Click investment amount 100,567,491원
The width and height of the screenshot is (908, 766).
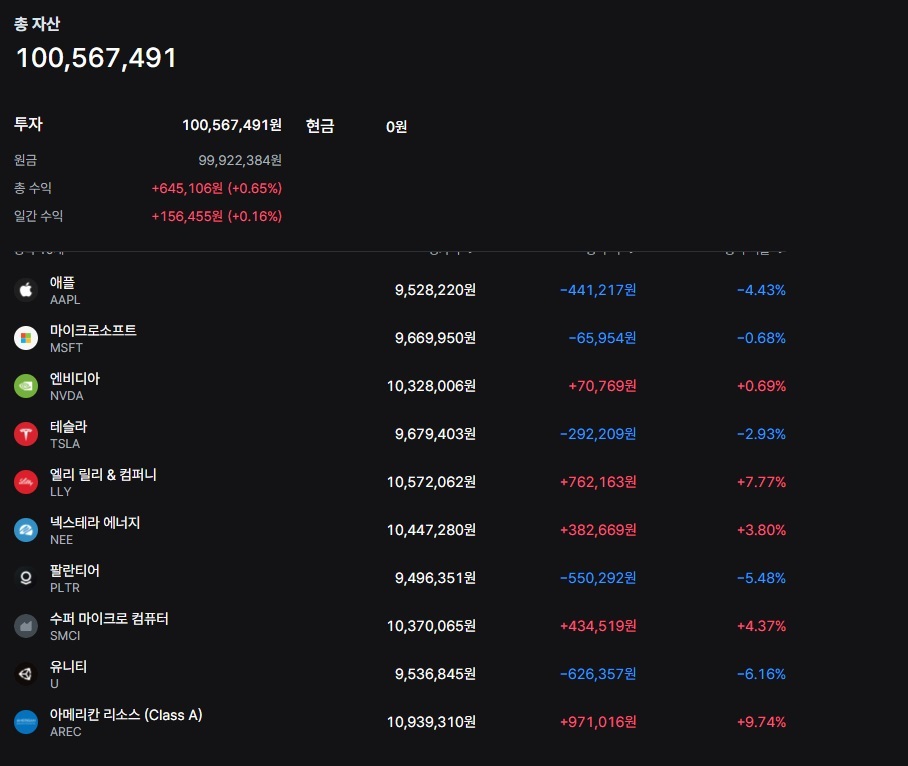click(x=232, y=125)
